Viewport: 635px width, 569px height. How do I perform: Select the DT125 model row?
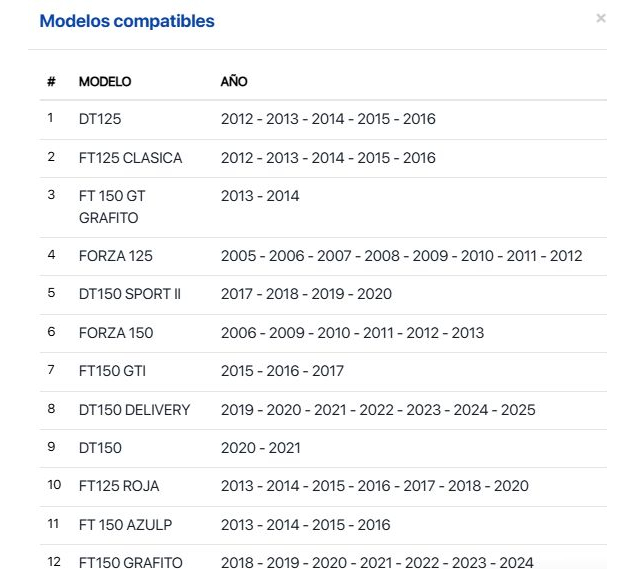click(x=100, y=119)
